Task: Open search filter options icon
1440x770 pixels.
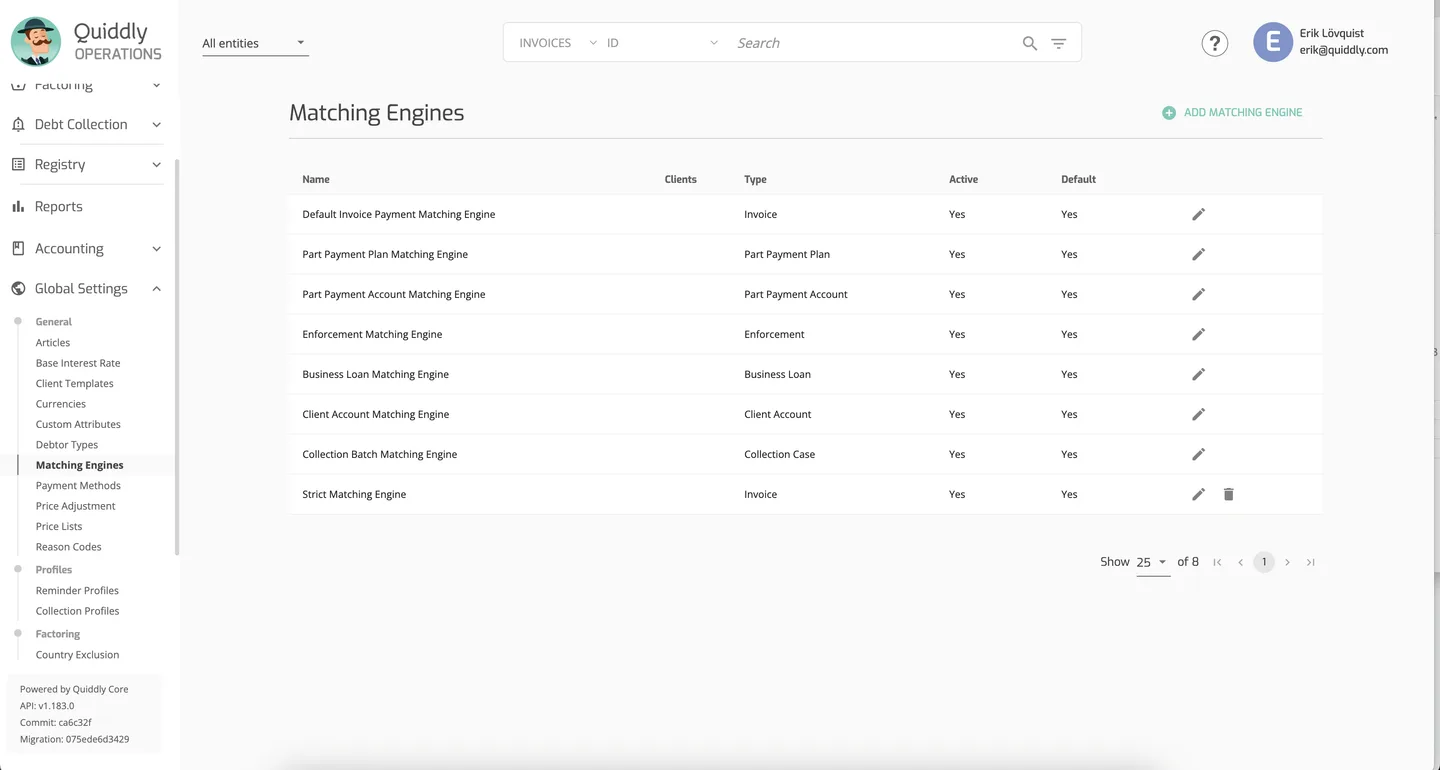Action: (1059, 43)
